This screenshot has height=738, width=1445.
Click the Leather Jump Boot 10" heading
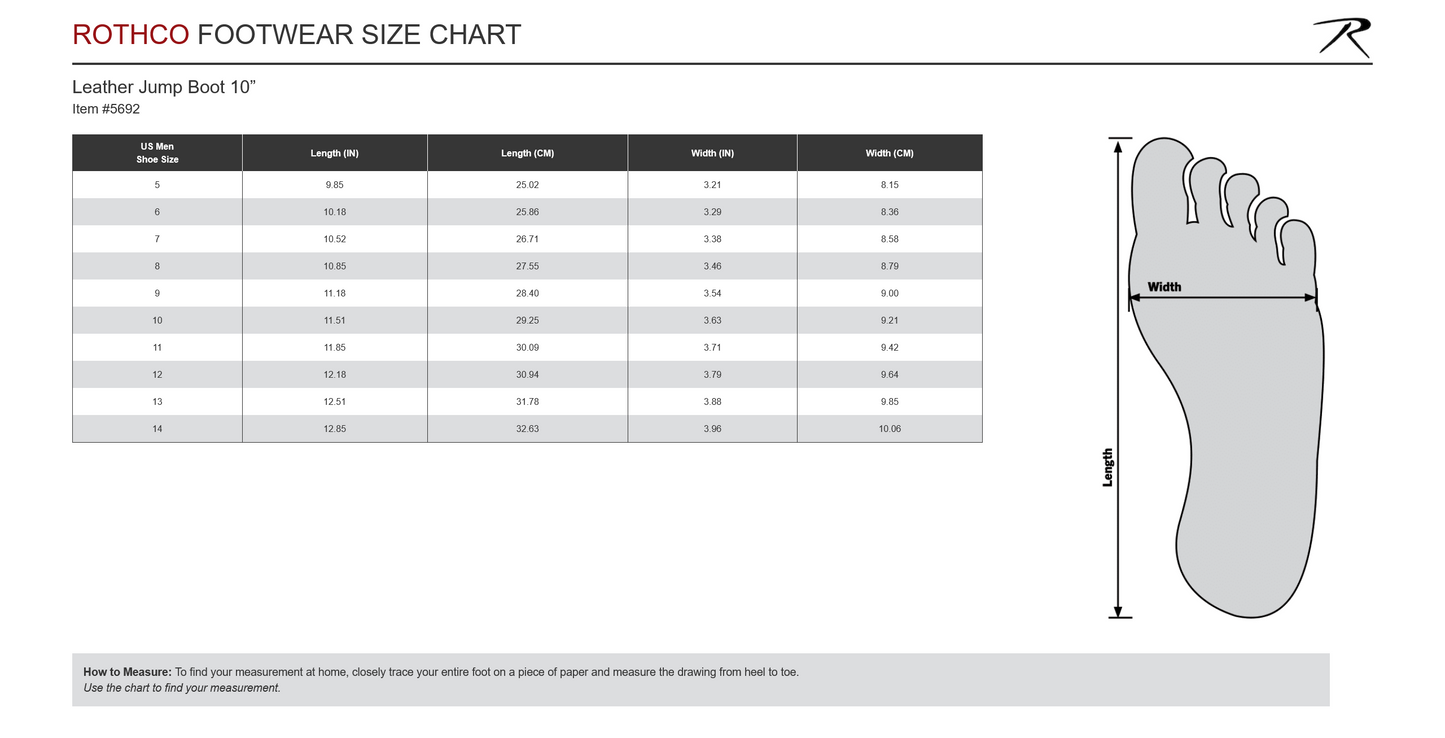tap(164, 87)
